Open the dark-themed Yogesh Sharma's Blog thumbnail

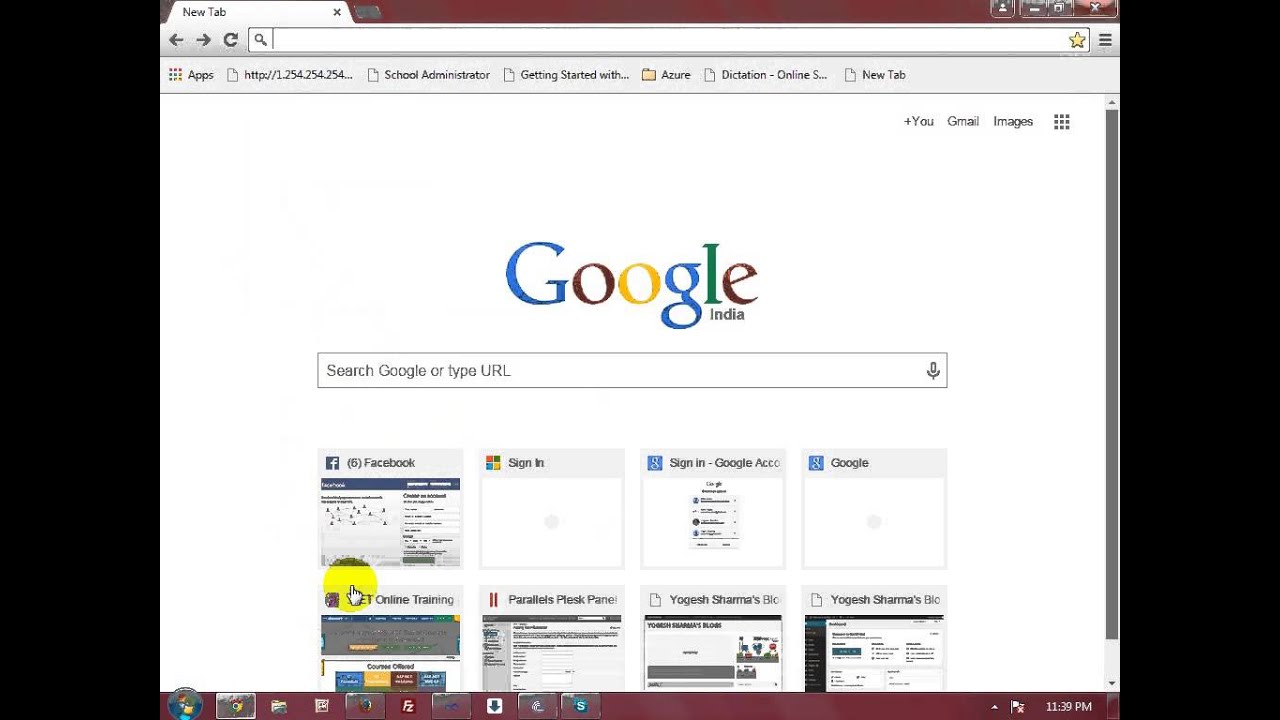pos(874,639)
